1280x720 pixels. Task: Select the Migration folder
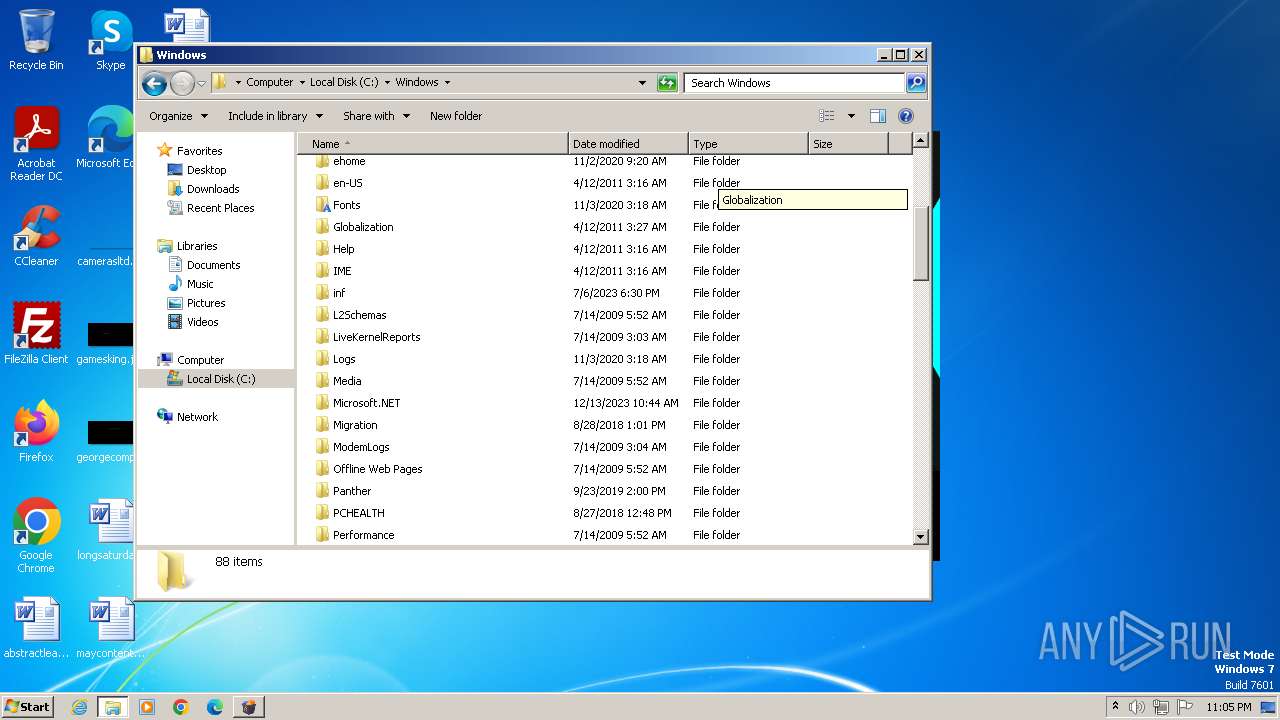click(355, 425)
